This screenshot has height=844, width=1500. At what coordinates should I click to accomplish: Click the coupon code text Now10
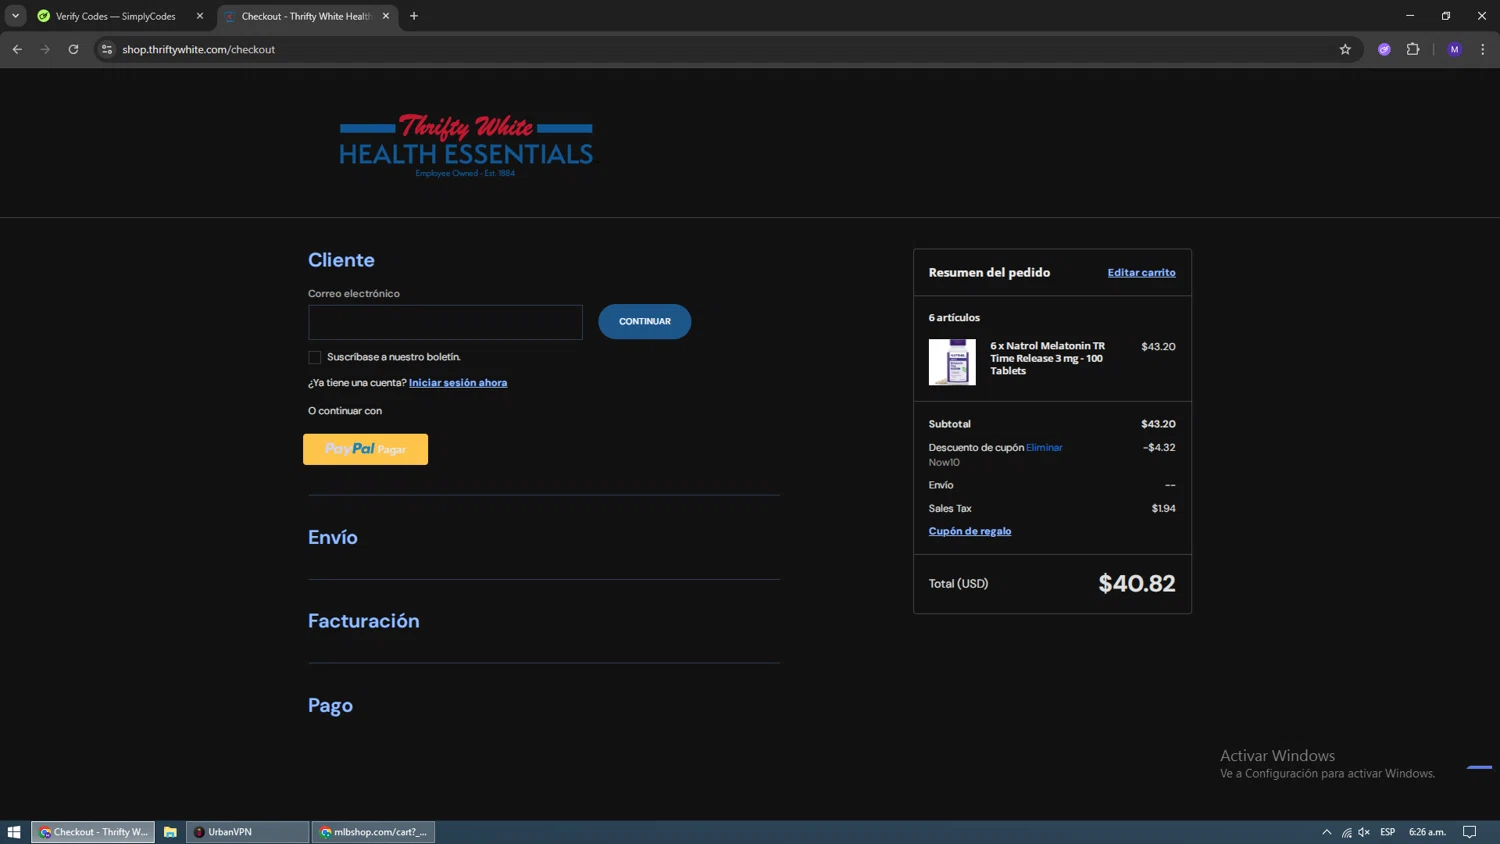[x=944, y=462]
